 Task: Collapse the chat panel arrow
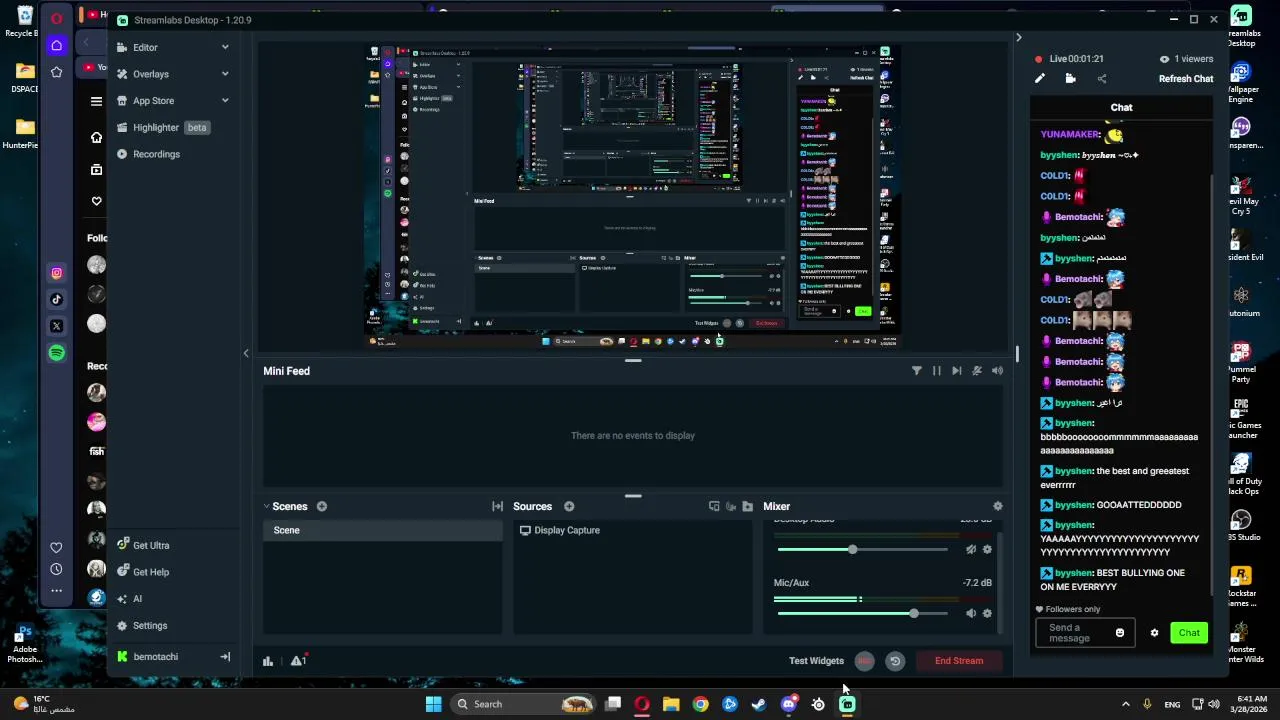pos(1018,38)
